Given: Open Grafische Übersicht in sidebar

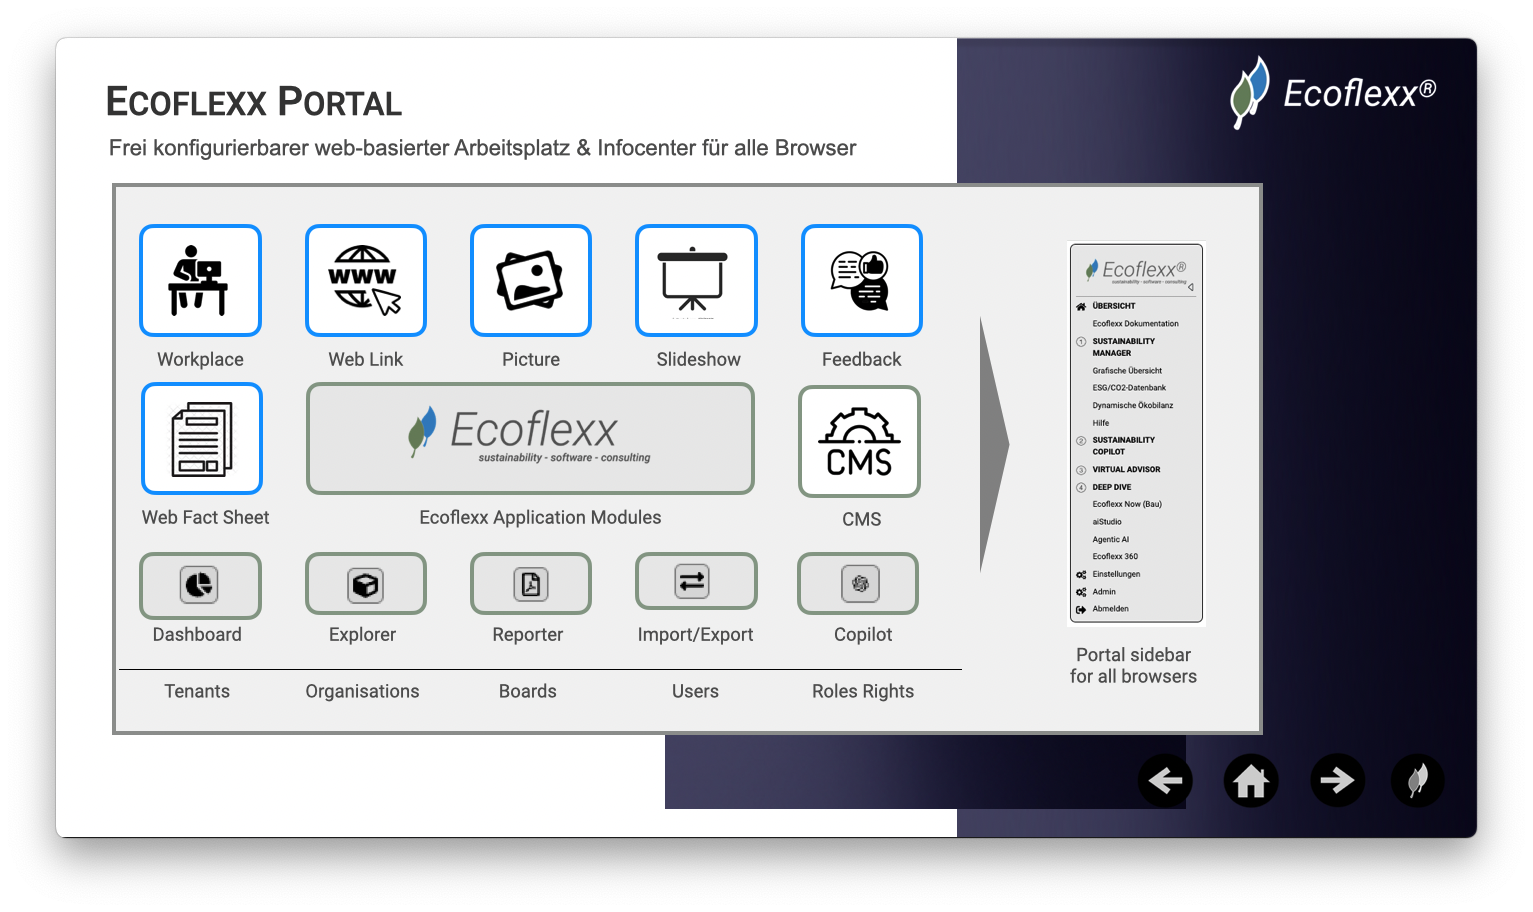Looking at the screenshot, I should (1127, 371).
